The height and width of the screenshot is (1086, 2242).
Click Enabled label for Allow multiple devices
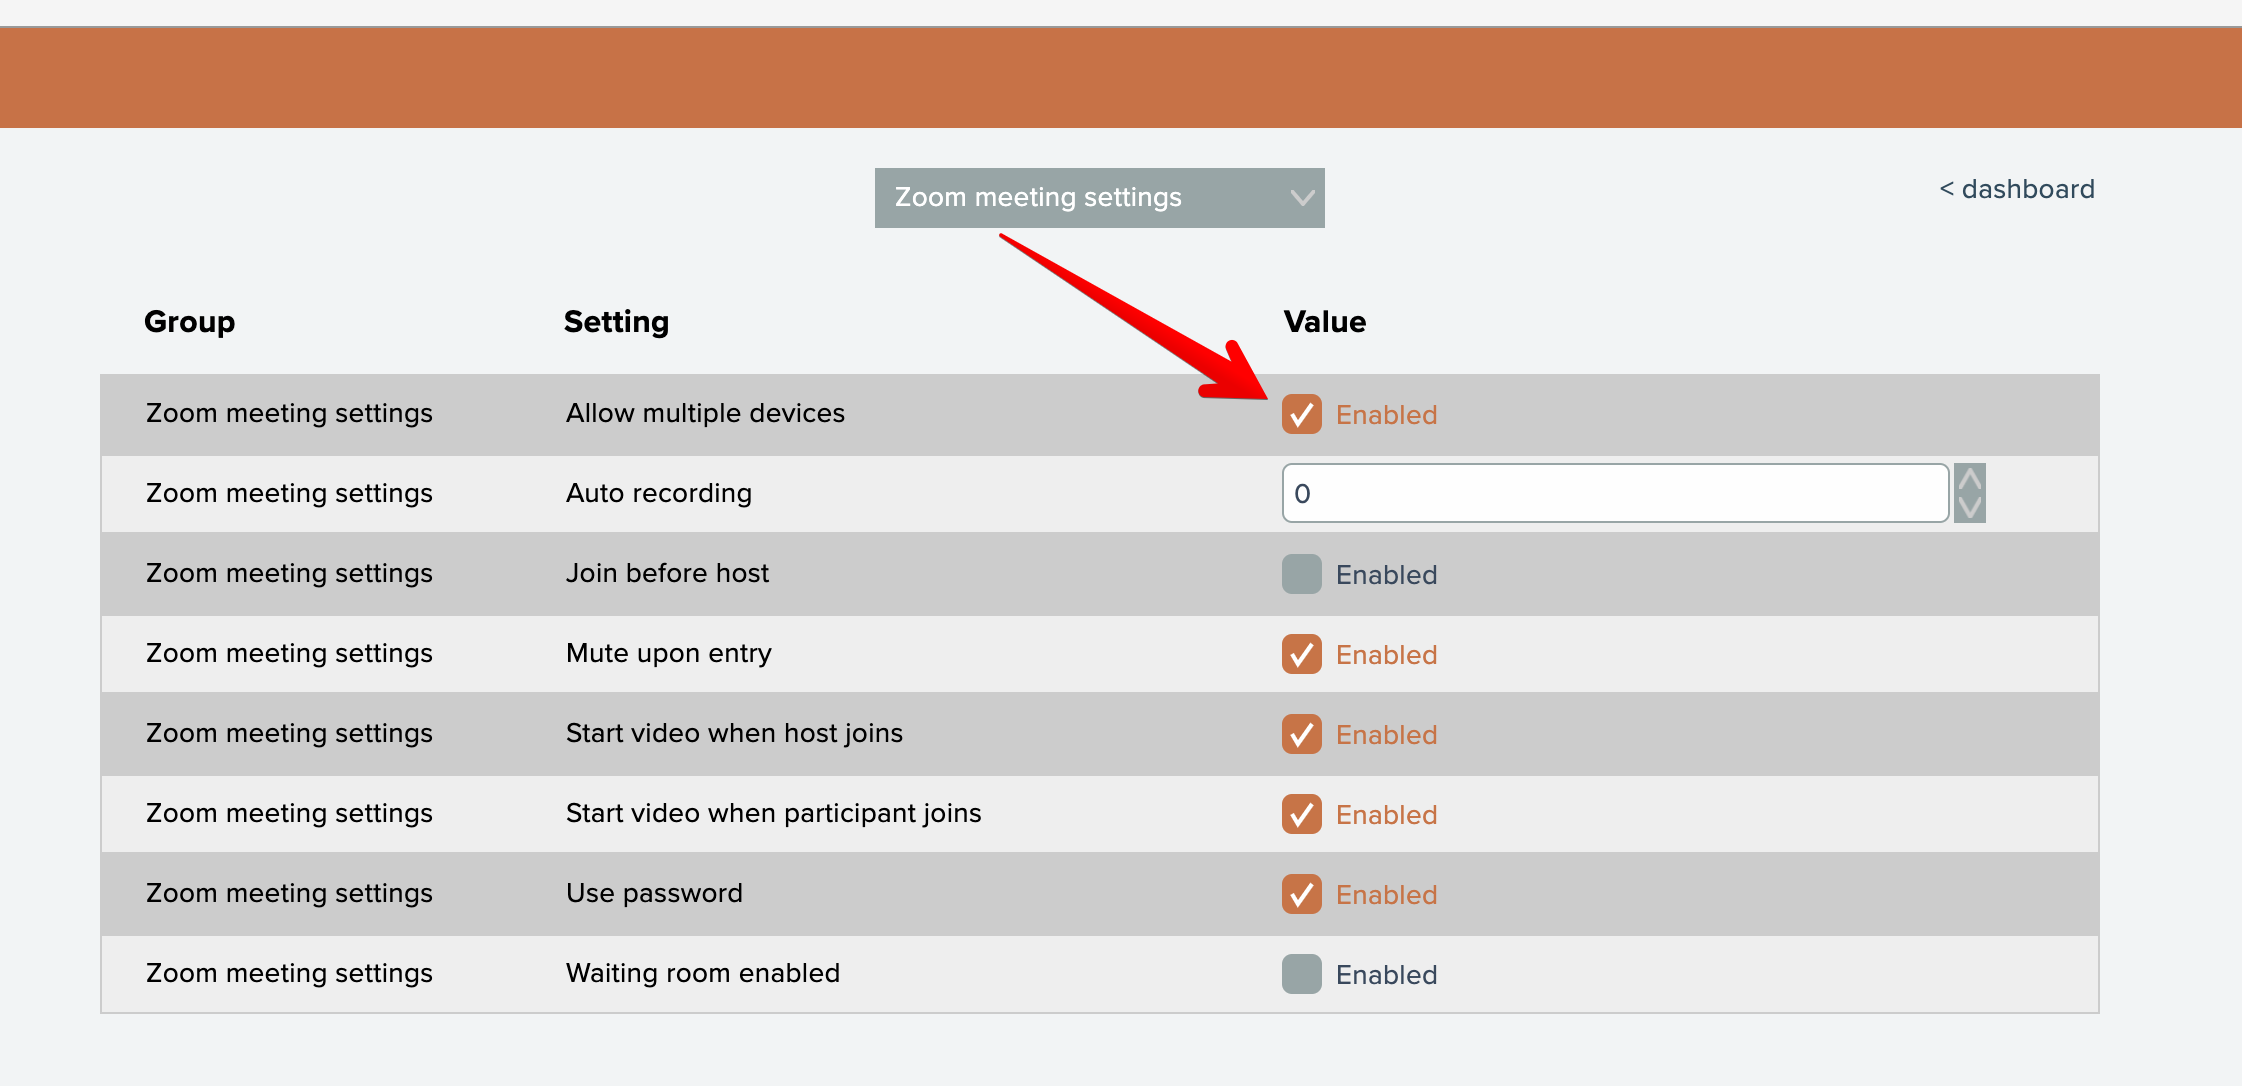[1386, 415]
